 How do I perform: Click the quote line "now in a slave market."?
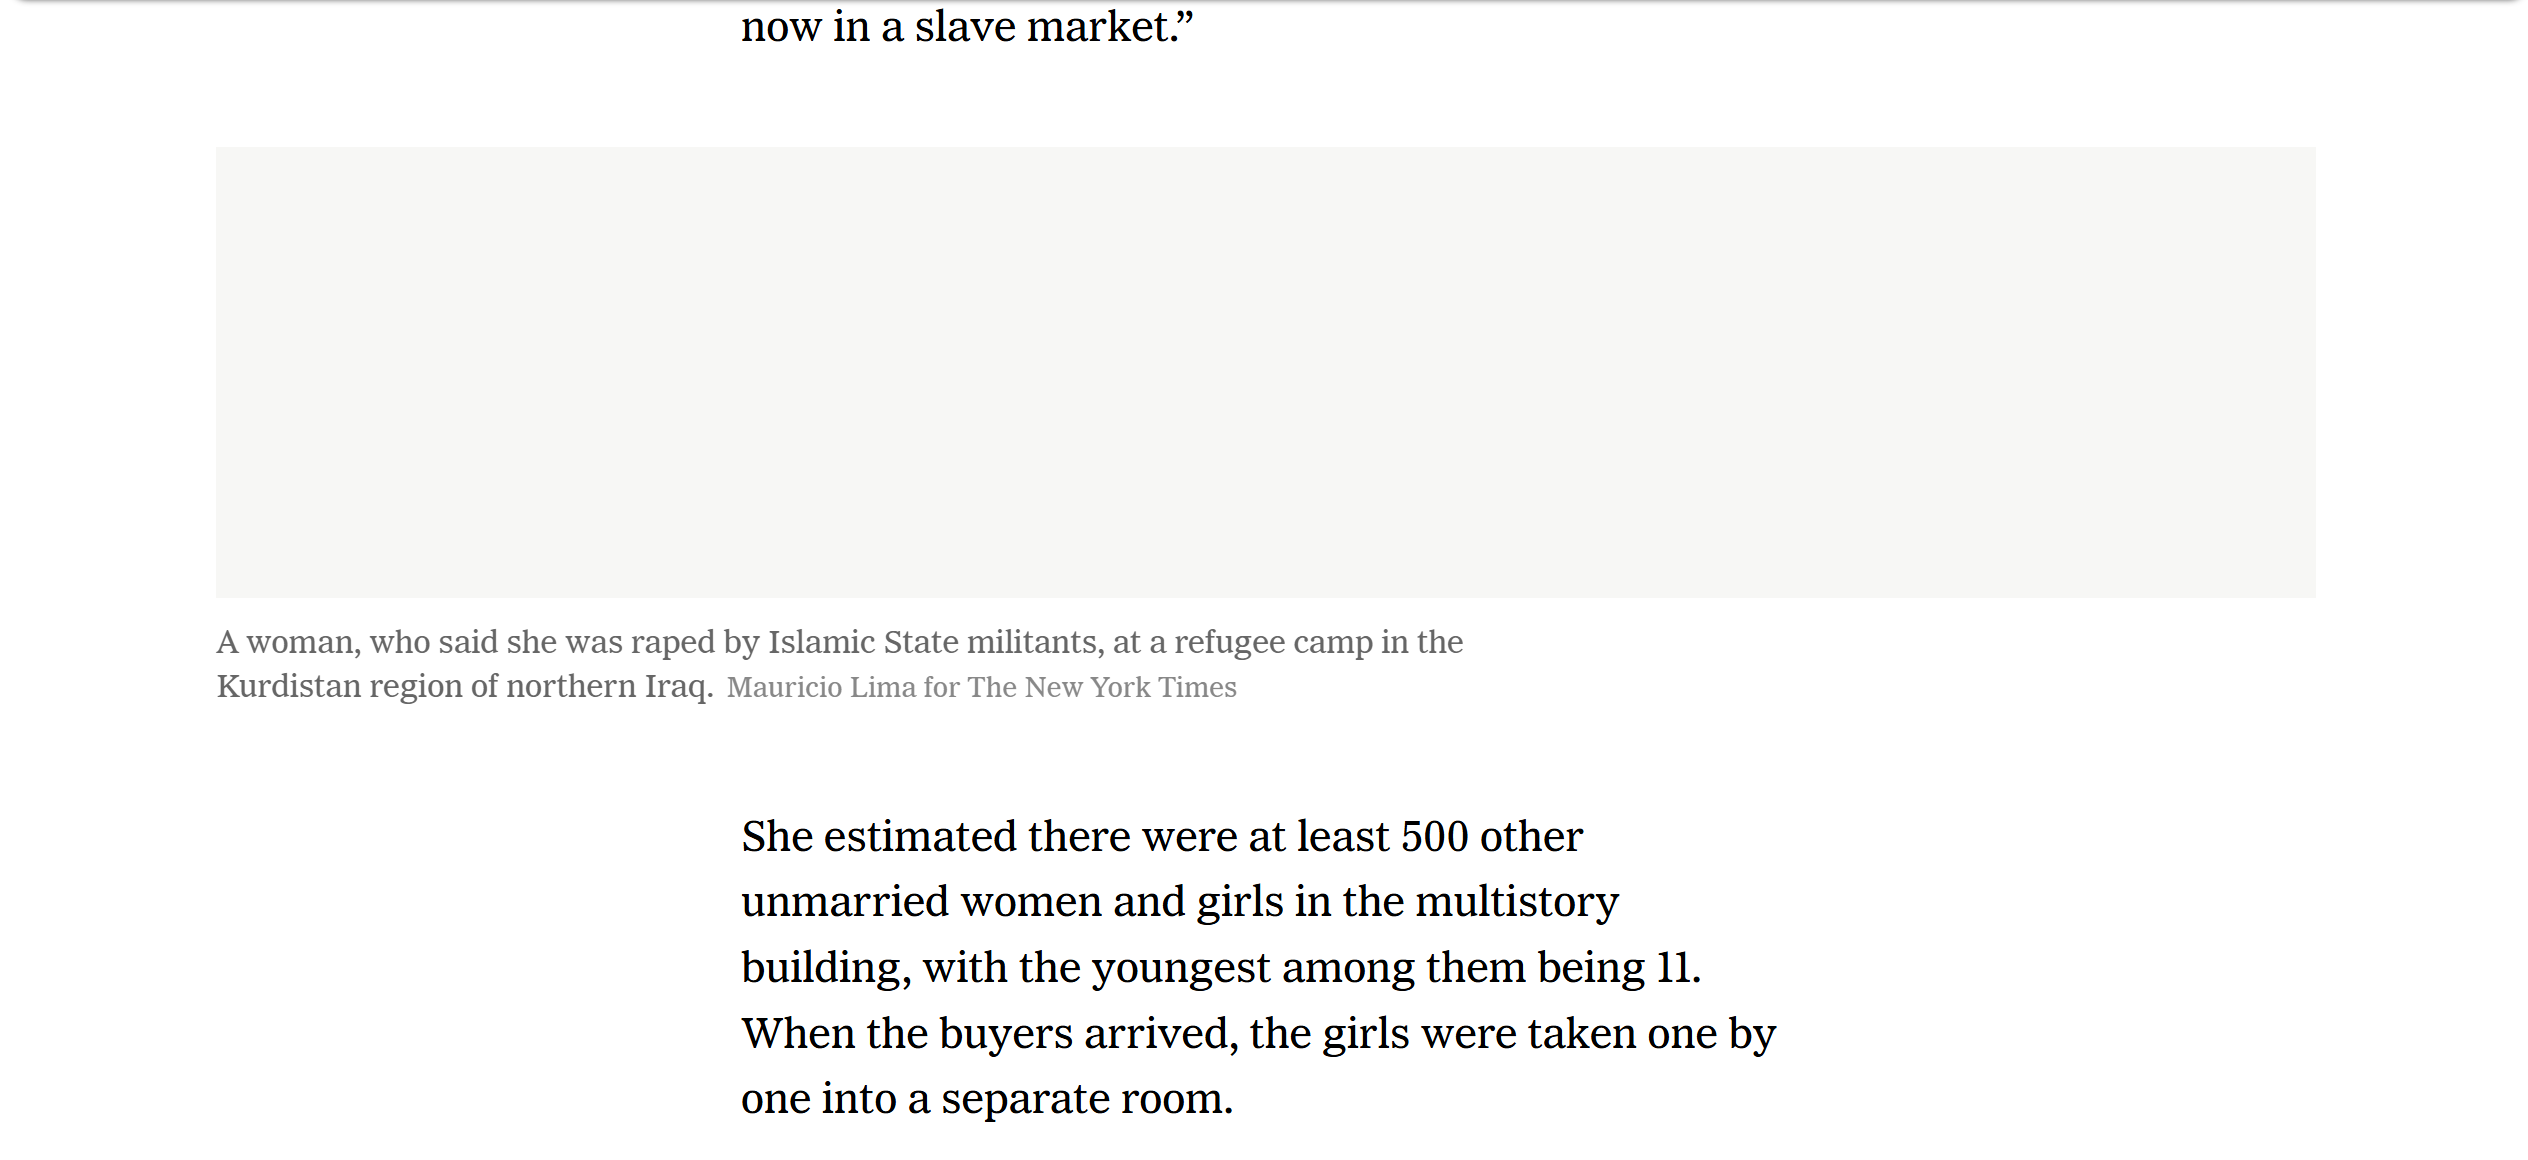(966, 27)
